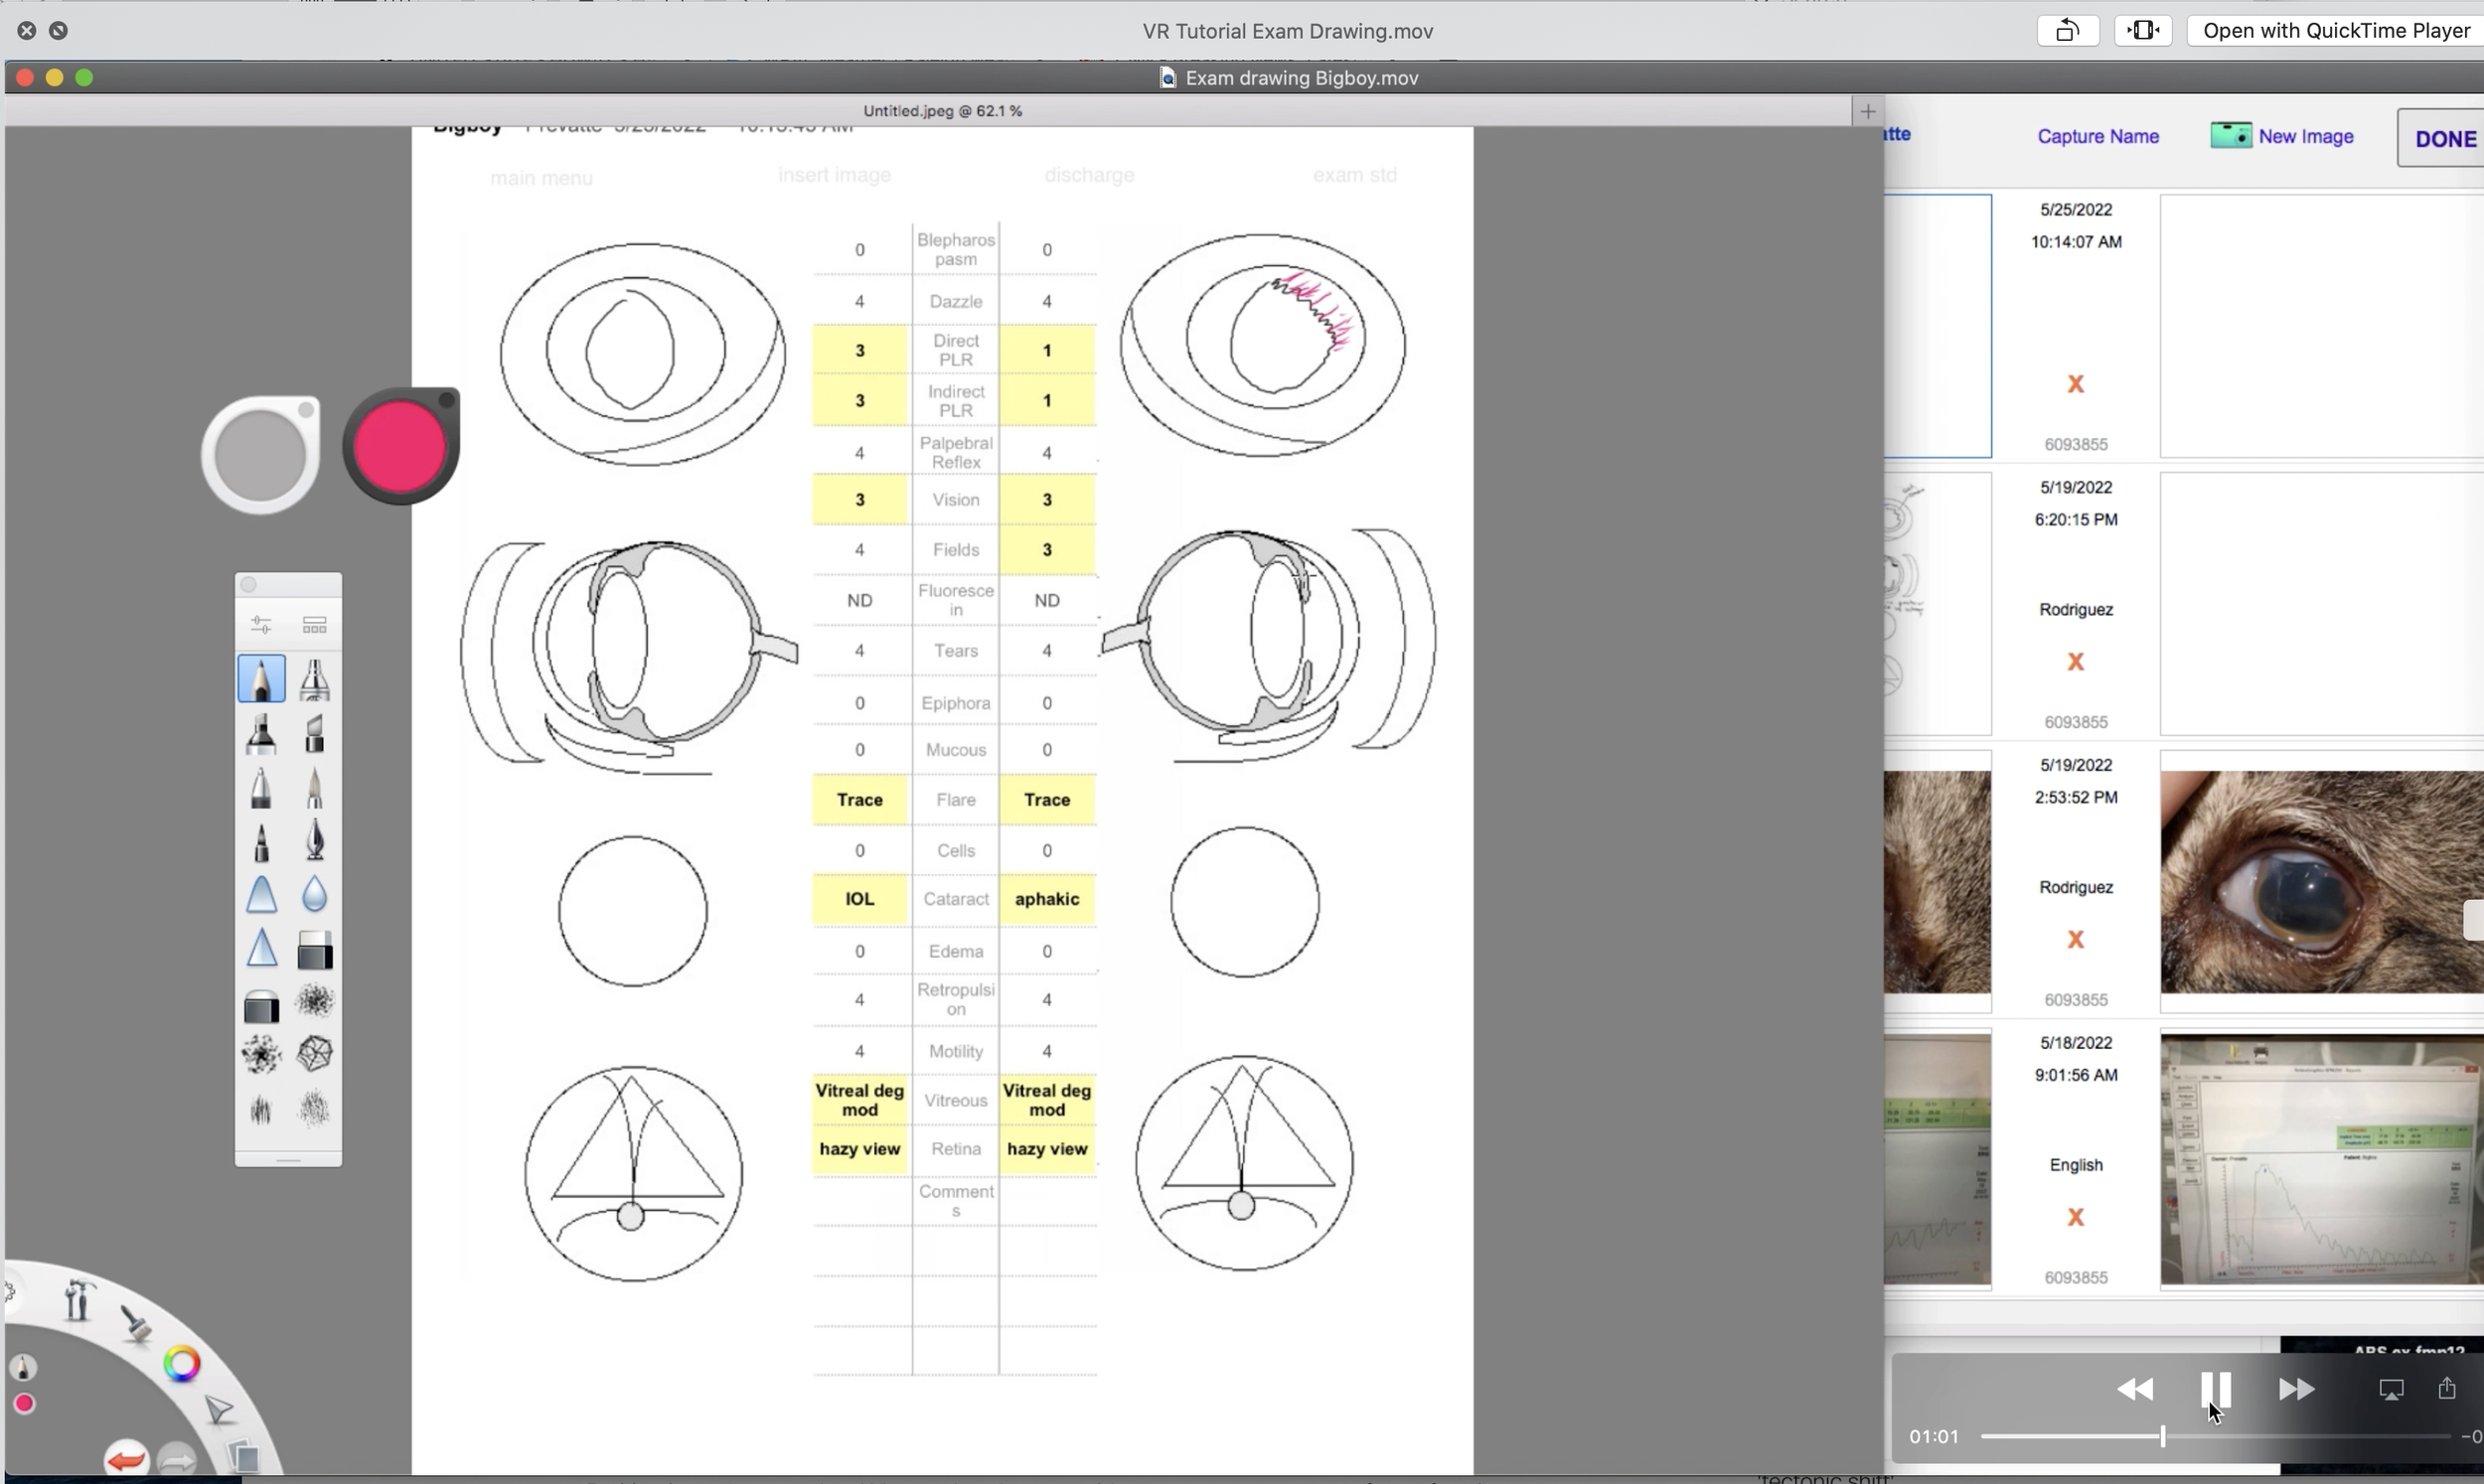Click the gray brush size puck
The height and width of the screenshot is (1484, 2484).
(x=260, y=456)
